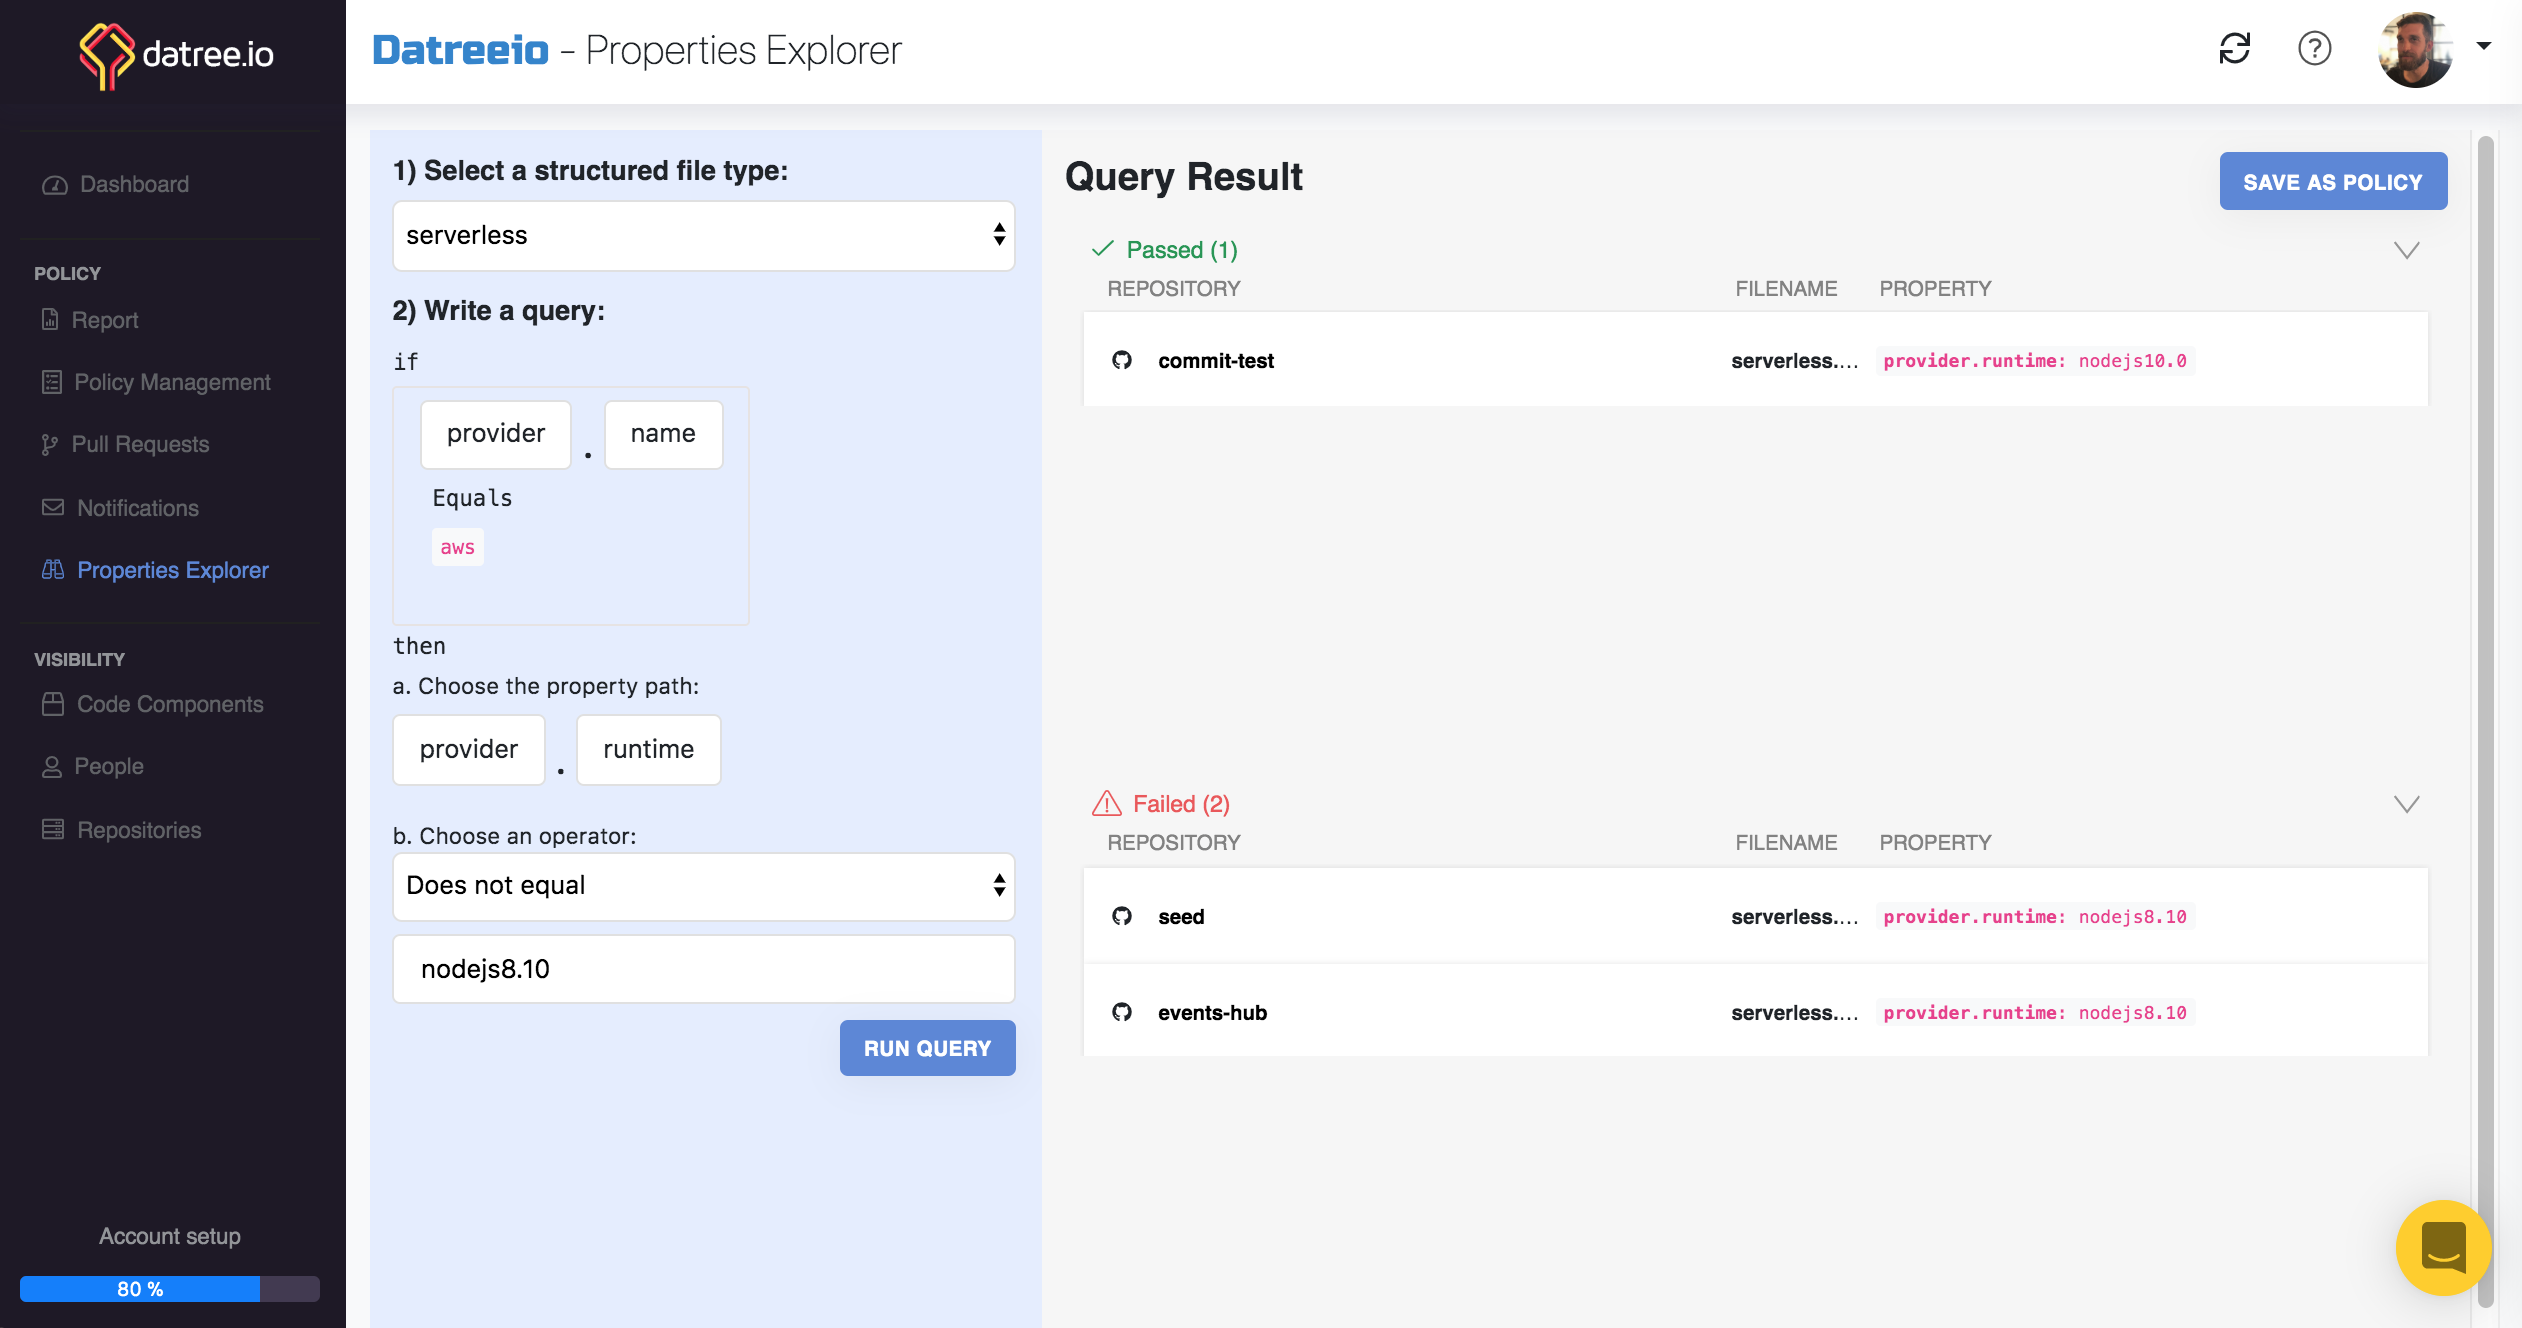Screen dimensions: 2522x1328
Task: Click the Pull Requests branch icon
Action: 50,445
